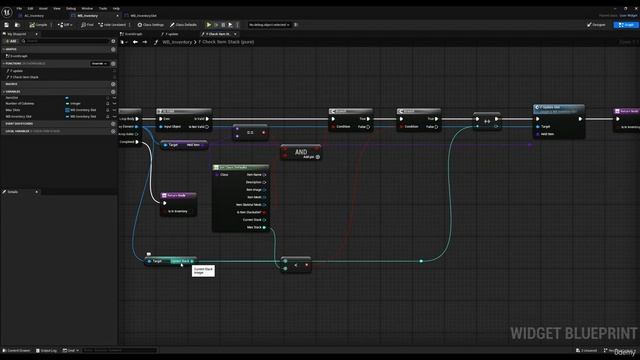
Task: Open Class Defaults
Action: tap(183, 25)
